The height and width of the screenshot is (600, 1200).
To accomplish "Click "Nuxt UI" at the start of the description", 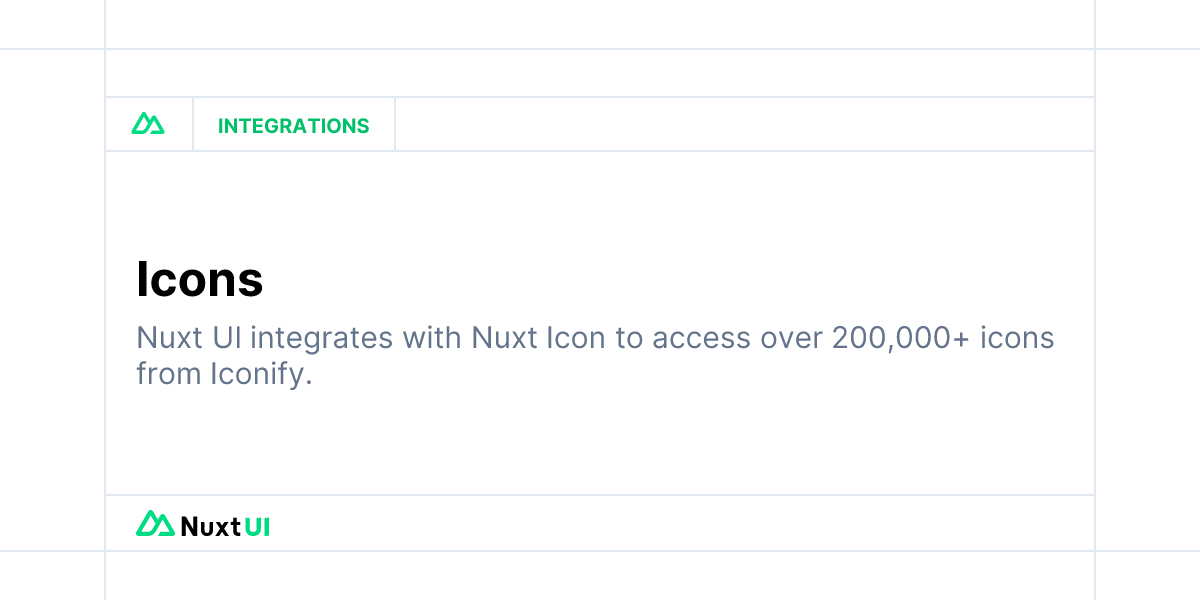I will pos(189,338).
